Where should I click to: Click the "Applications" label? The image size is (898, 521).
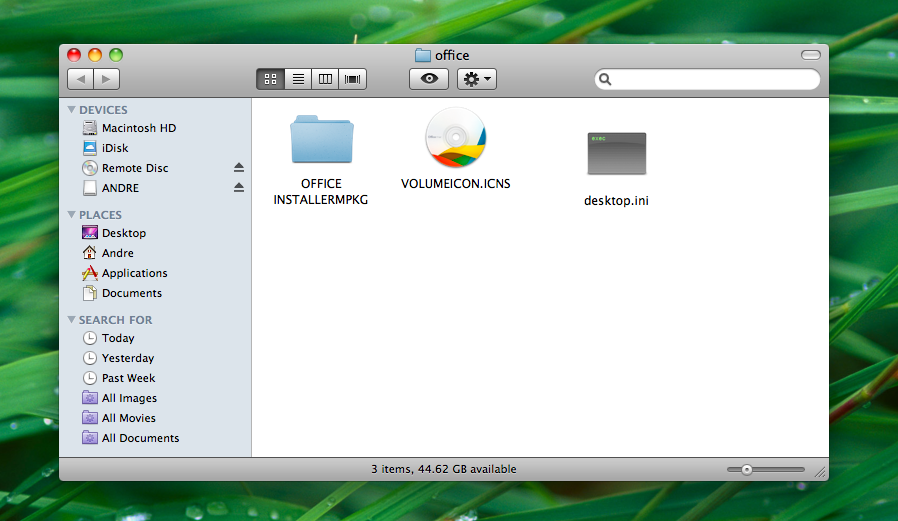[135, 273]
